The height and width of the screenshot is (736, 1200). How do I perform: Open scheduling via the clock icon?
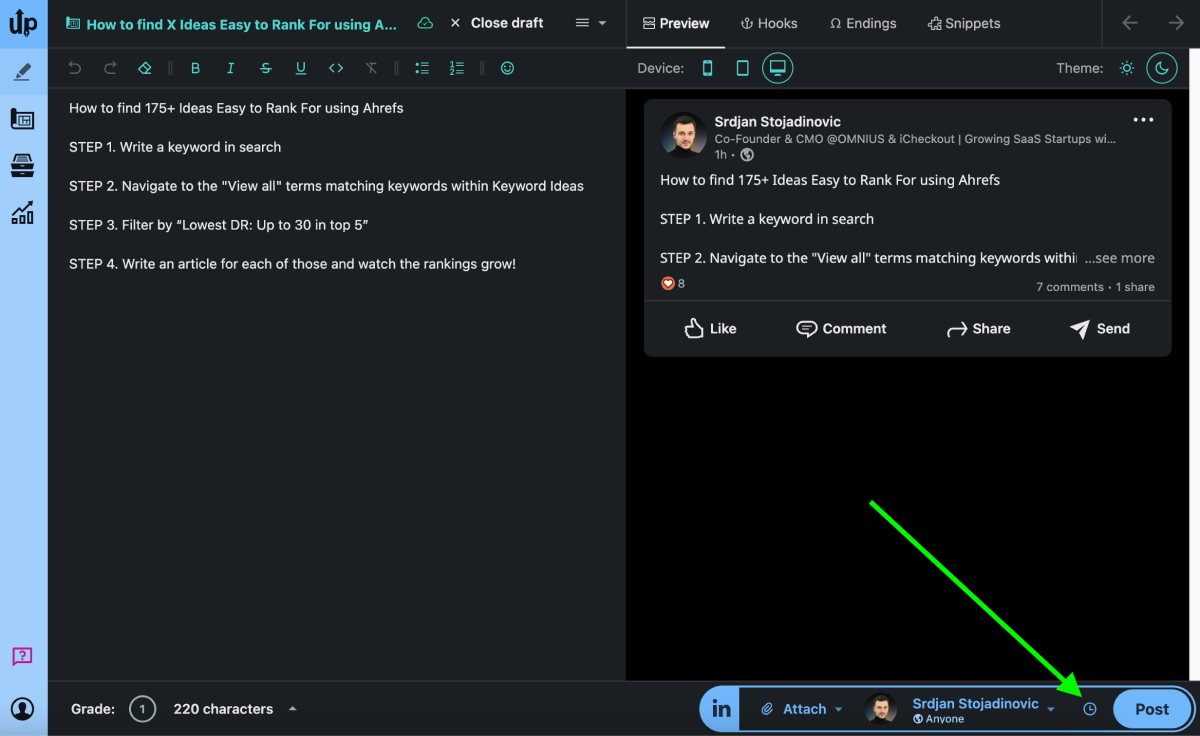(1089, 708)
